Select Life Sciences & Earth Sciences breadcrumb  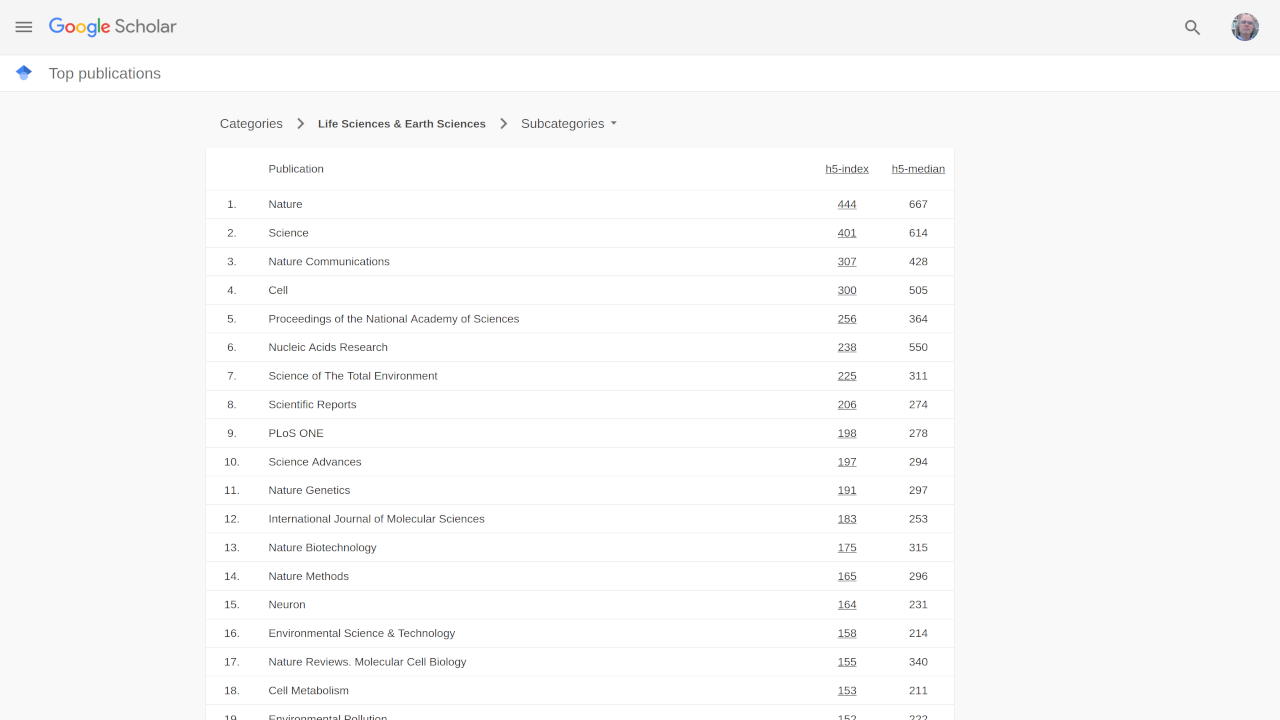pyautogui.click(x=401, y=124)
